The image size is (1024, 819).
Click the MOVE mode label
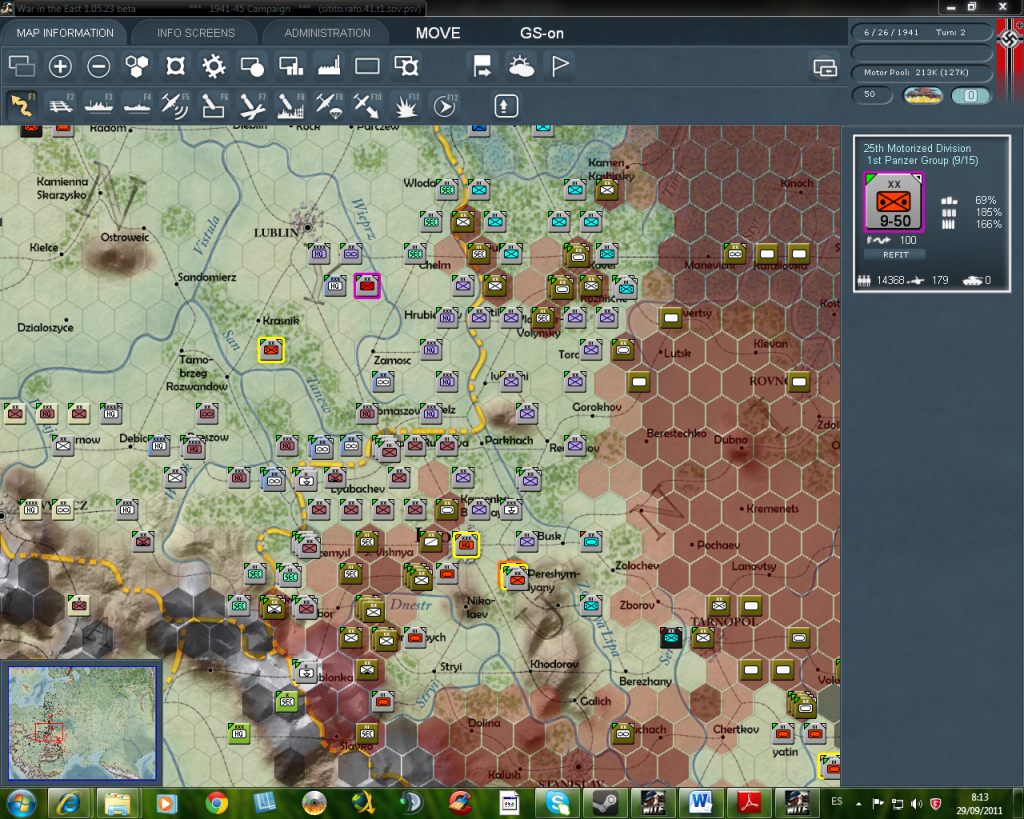tap(438, 33)
